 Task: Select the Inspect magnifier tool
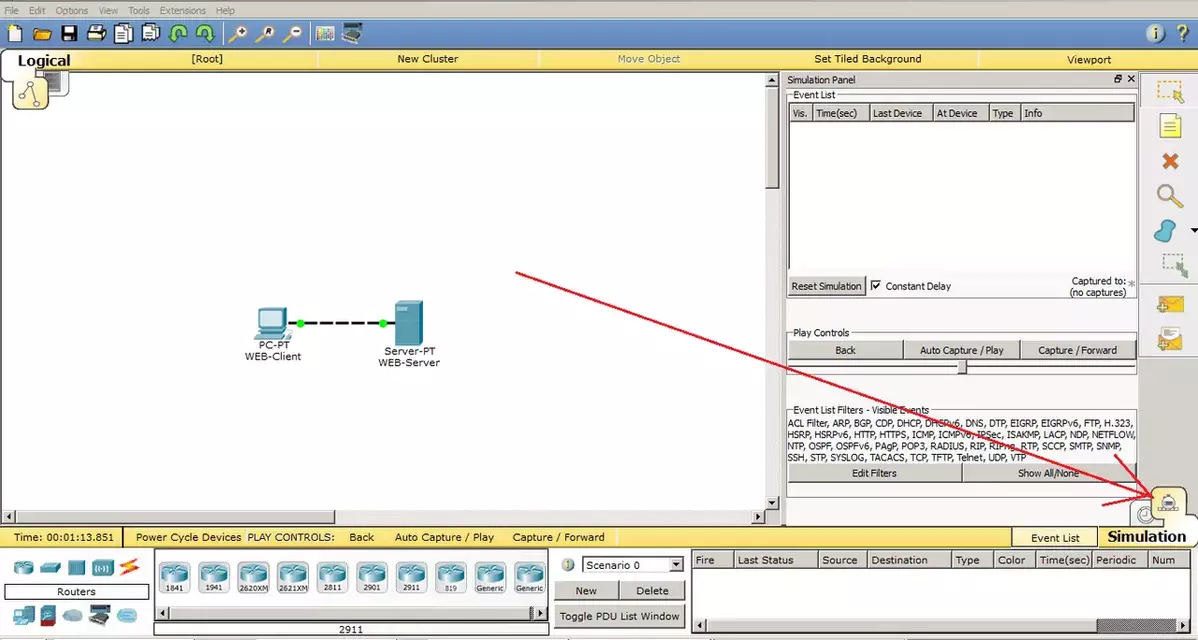(1170, 196)
